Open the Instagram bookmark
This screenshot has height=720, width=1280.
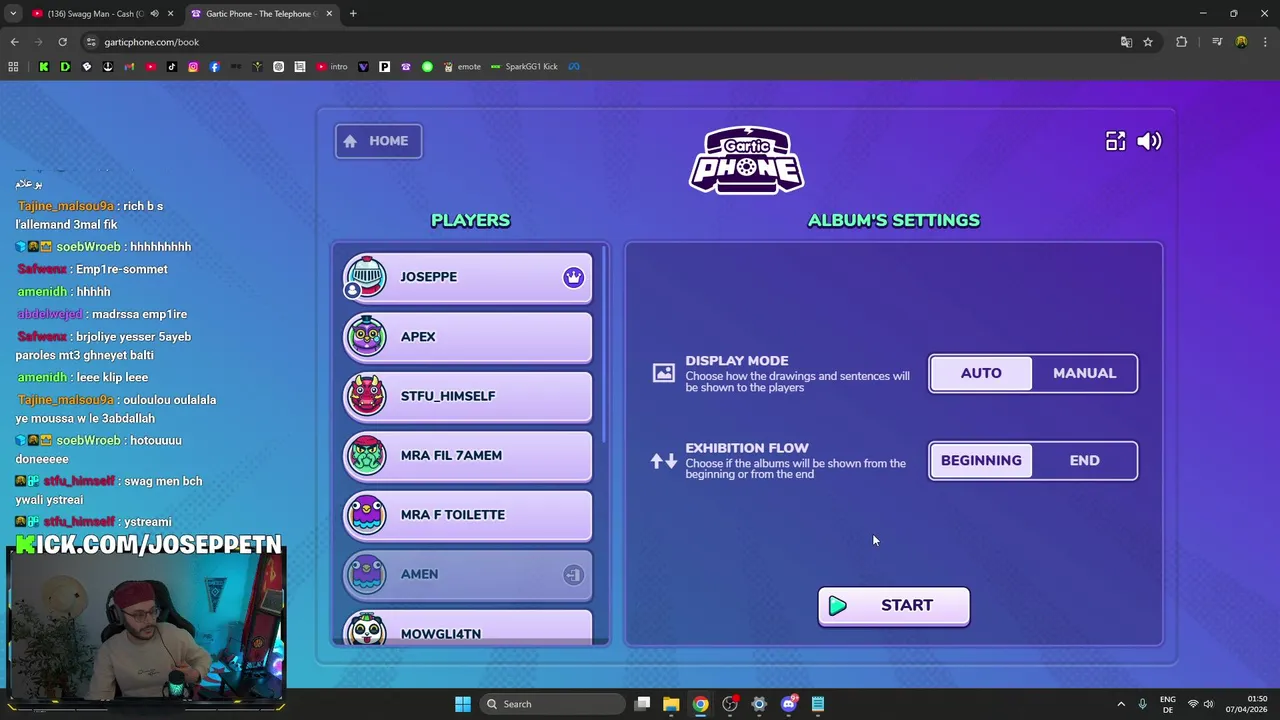[193, 67]
